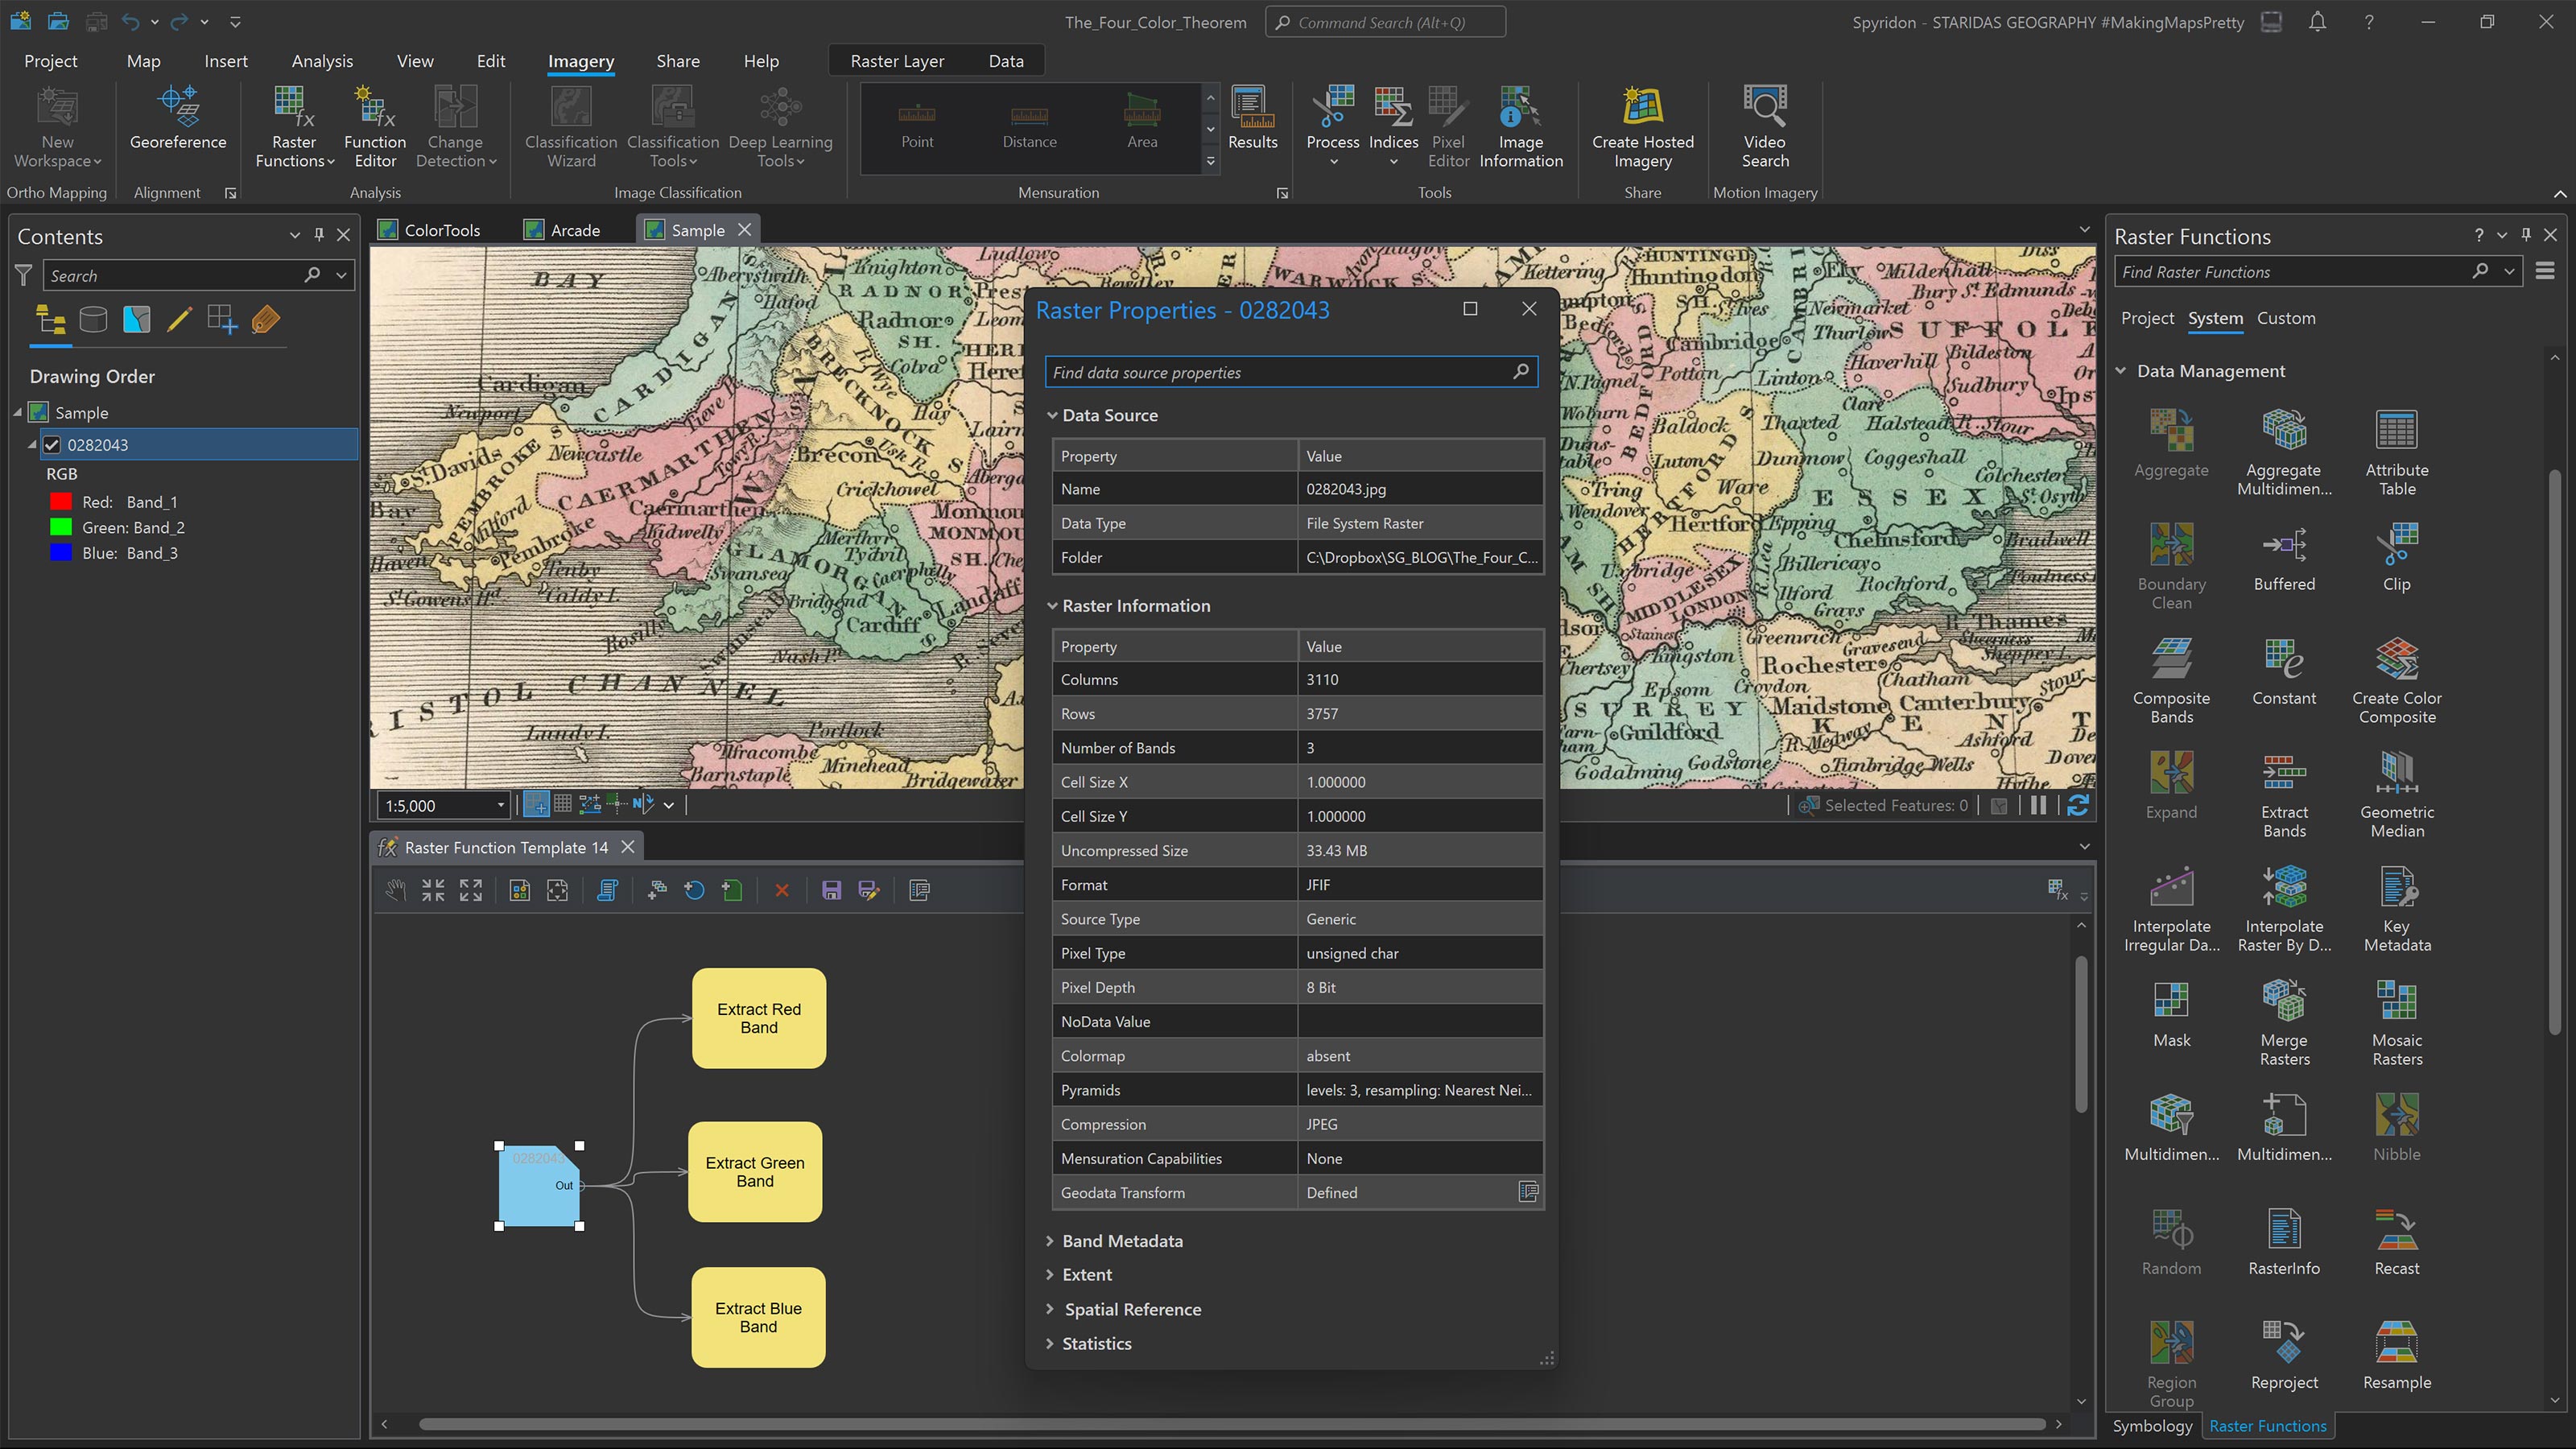Select the Extract Bands raster function
This screenshot has width=2576, height=1449.
2284,775
